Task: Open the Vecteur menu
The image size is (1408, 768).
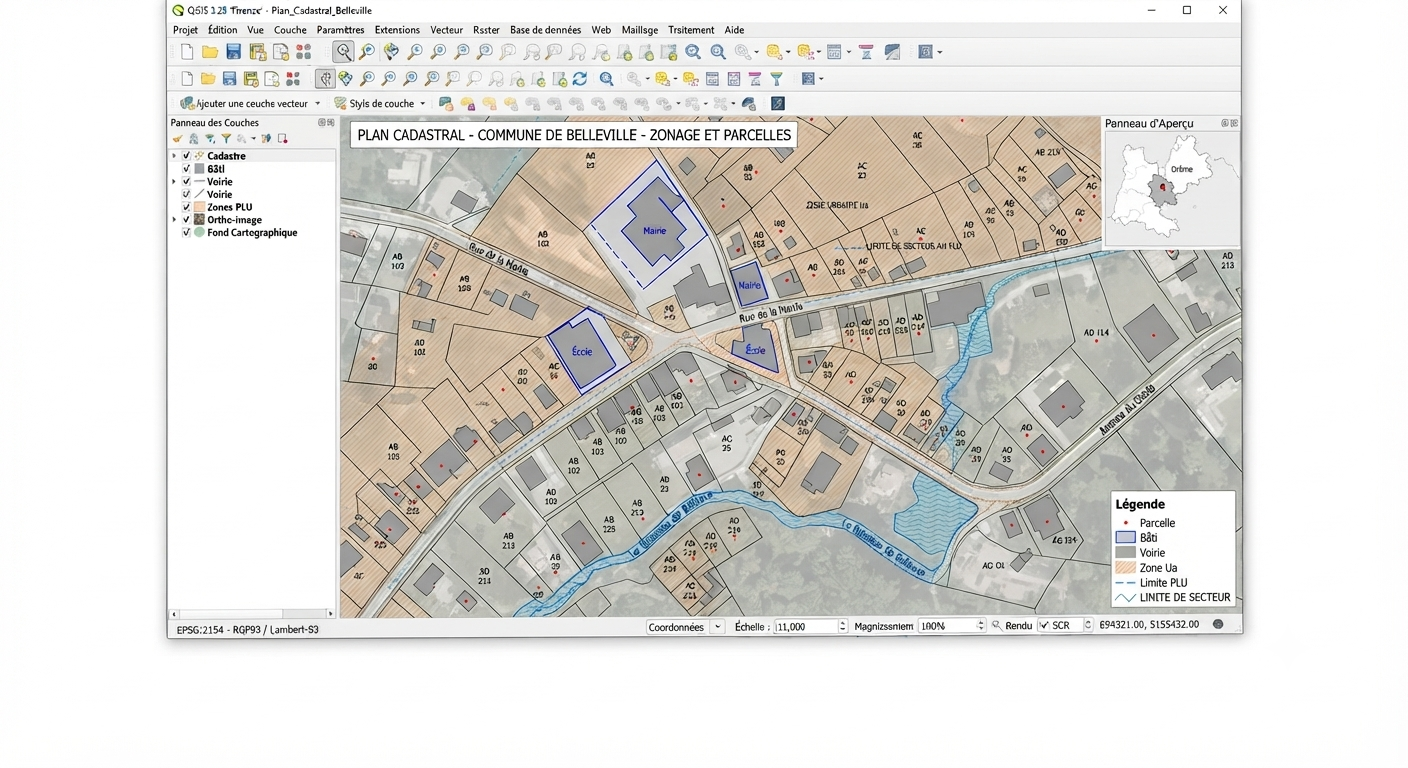Action: pos(447,30)
